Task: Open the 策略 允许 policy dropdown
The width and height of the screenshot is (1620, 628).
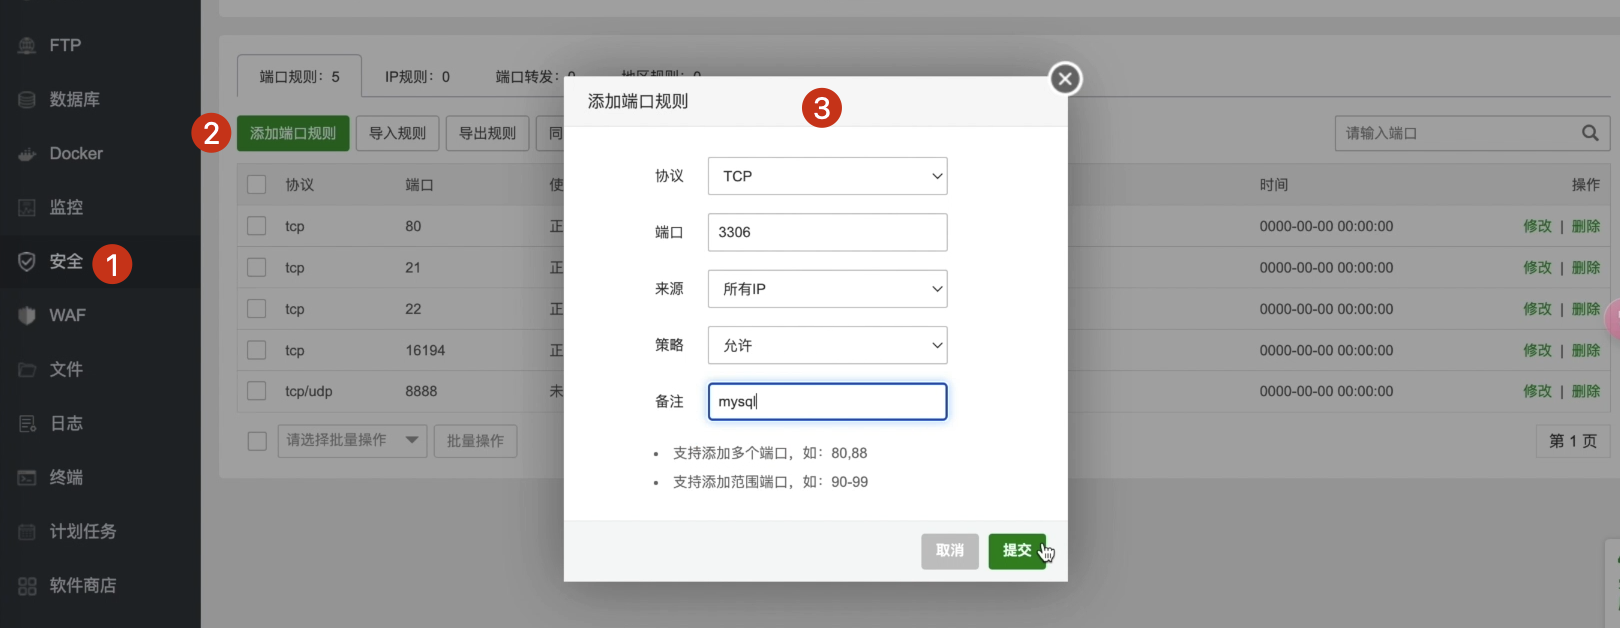Action: click(827, 345)
